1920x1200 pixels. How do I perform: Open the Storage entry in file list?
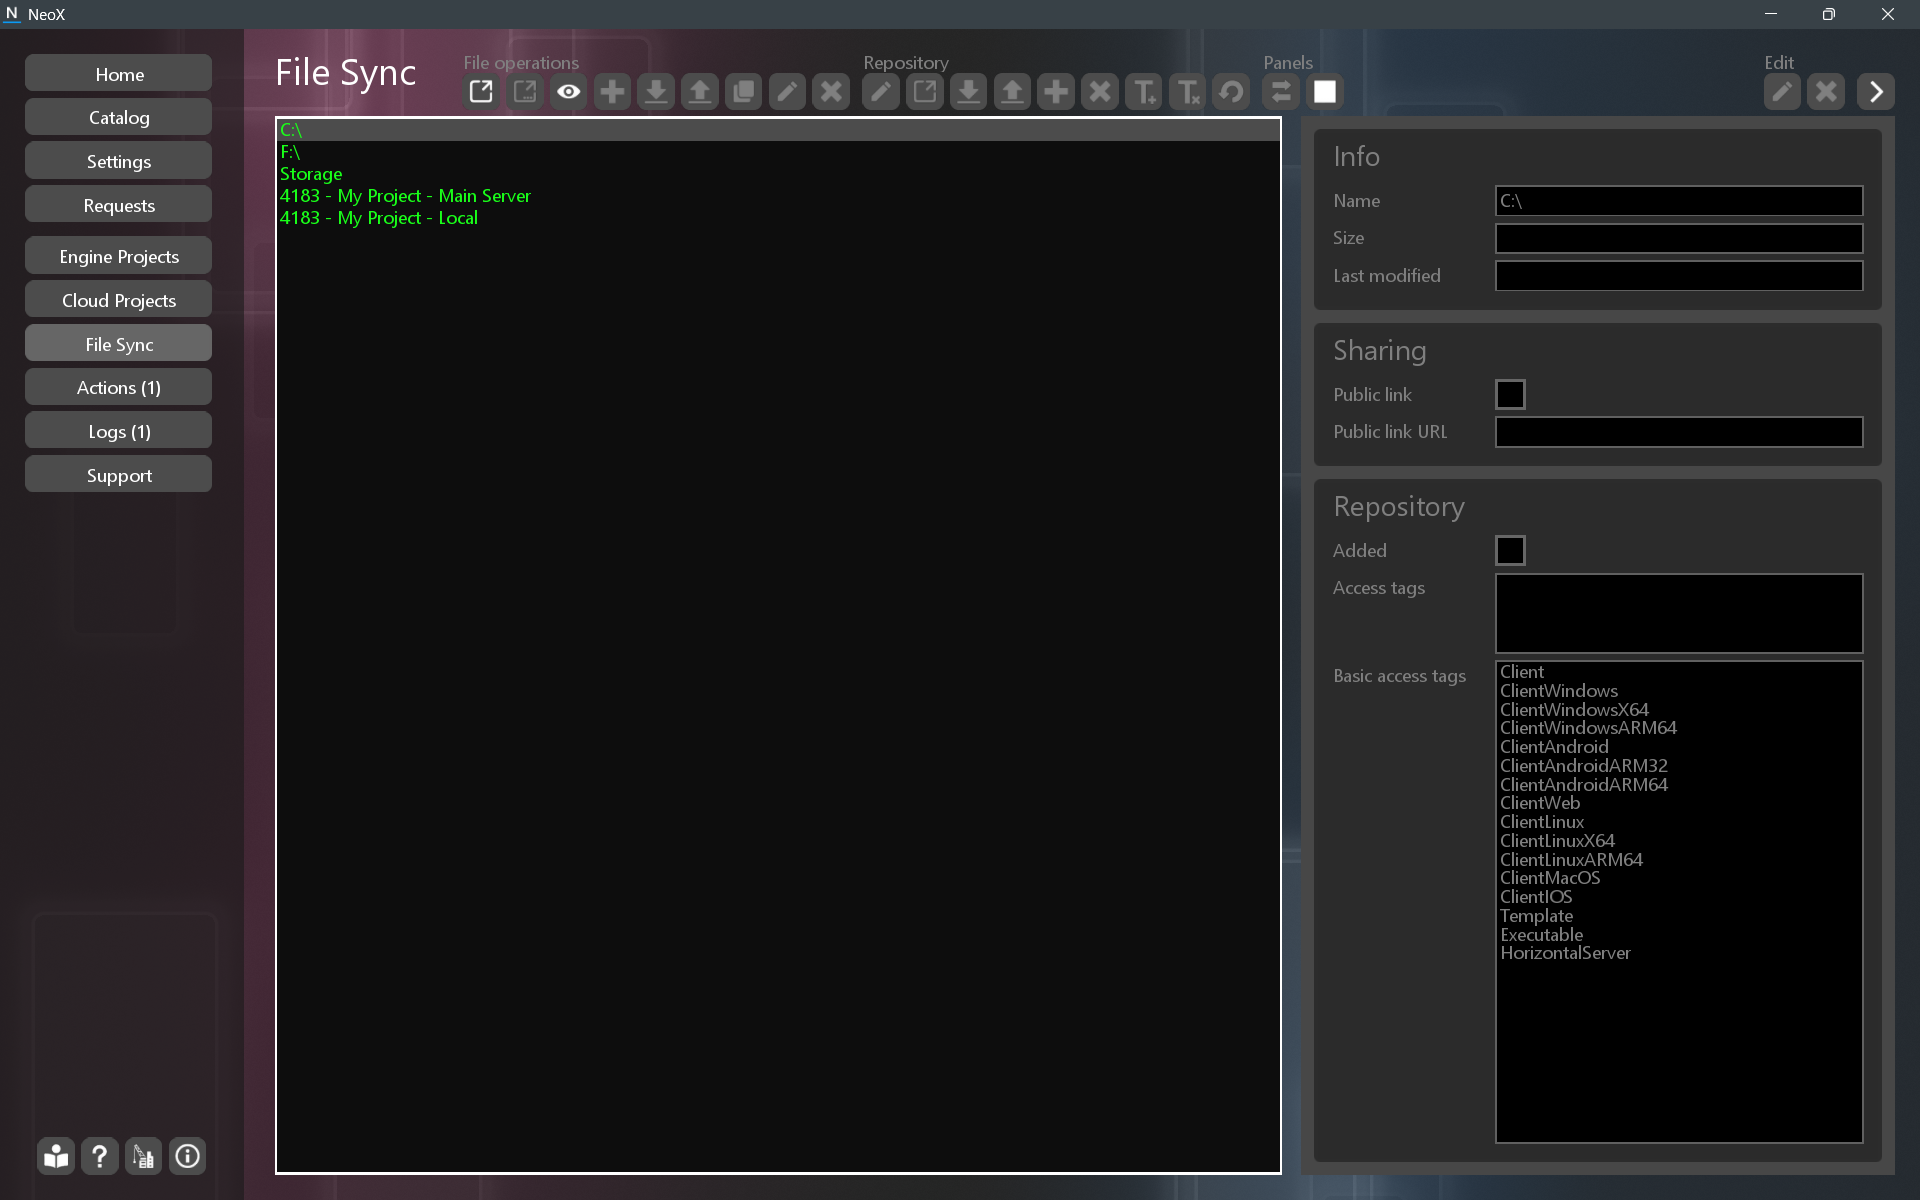(x=311, y=174)
